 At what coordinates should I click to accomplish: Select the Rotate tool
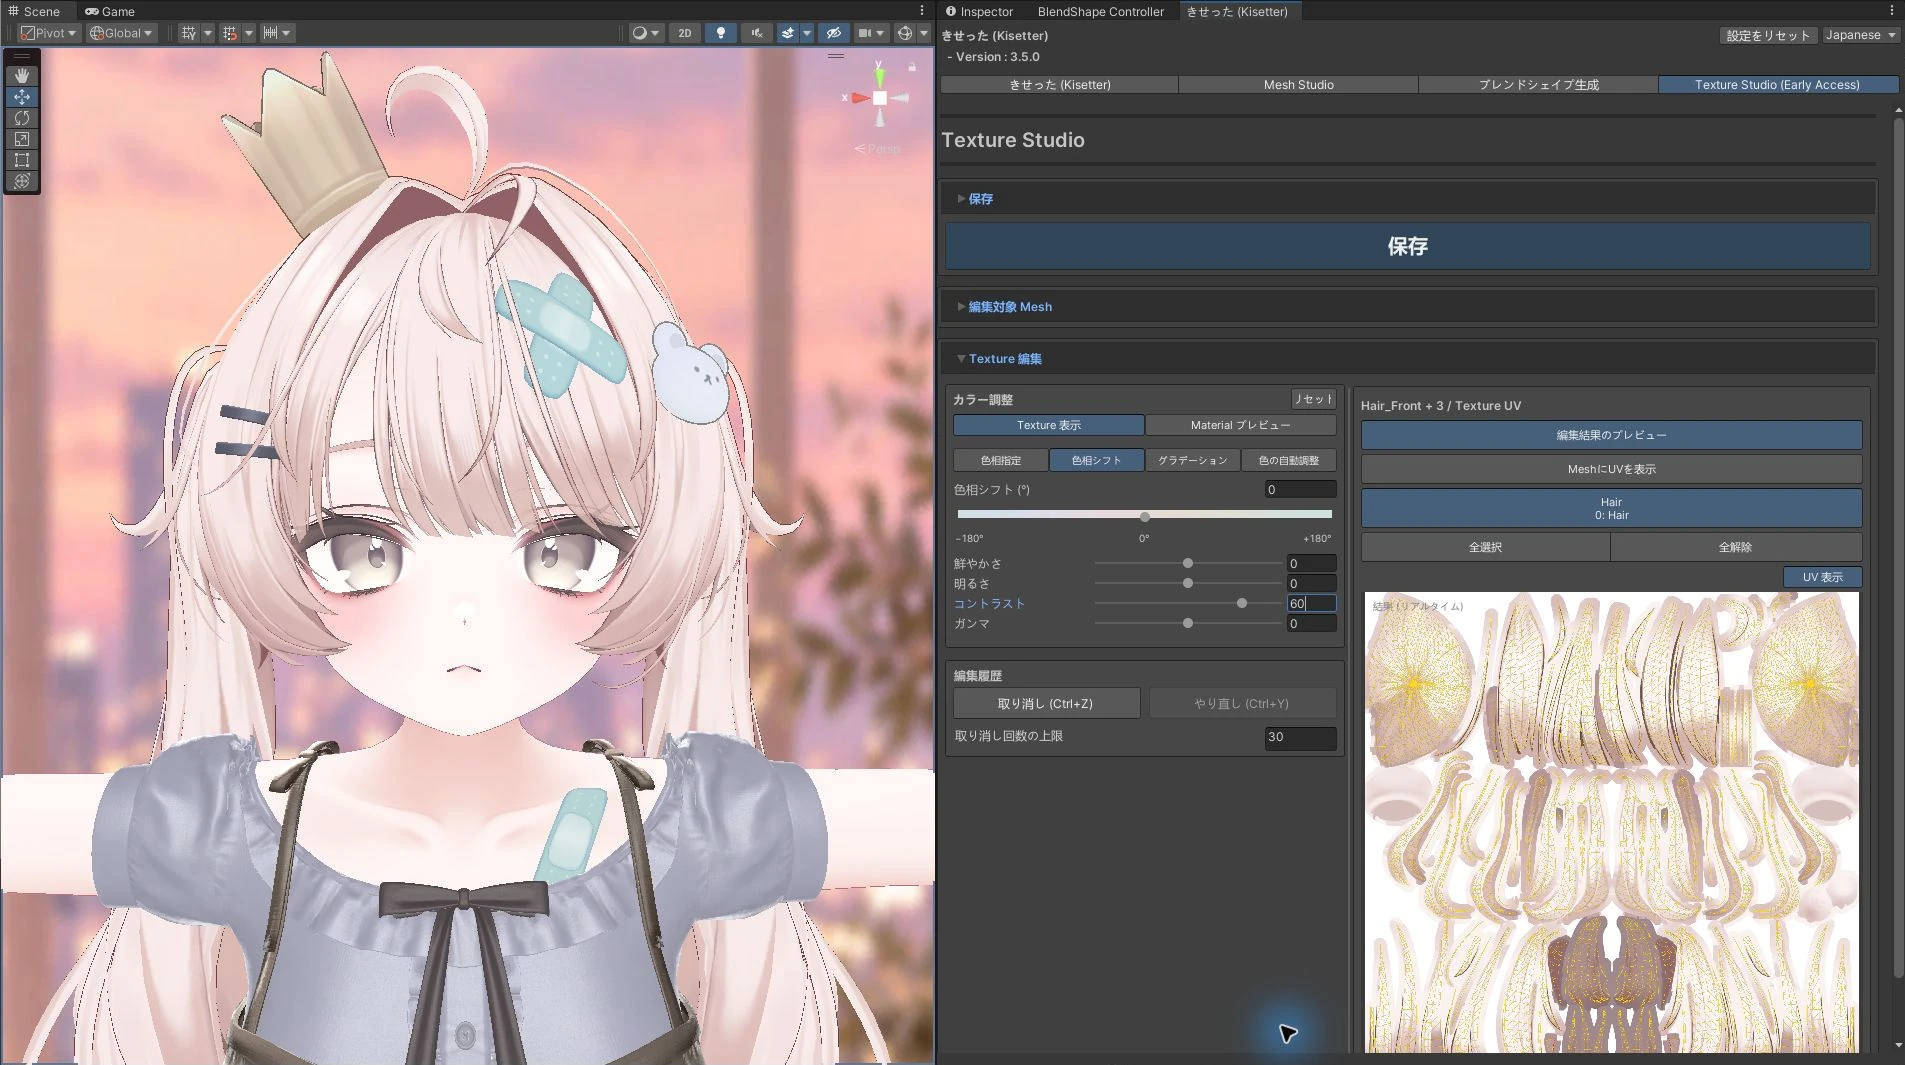point(22,118)
